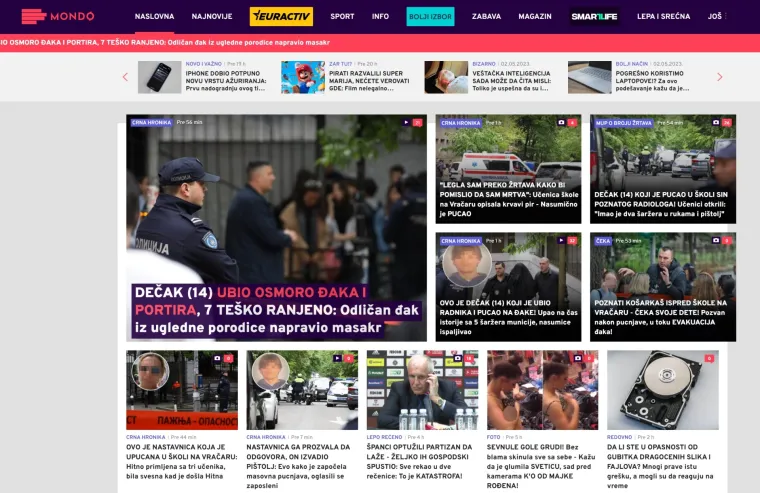
Task: Click 'MUP o broju žrtava' tag
Action: [624, 123]
